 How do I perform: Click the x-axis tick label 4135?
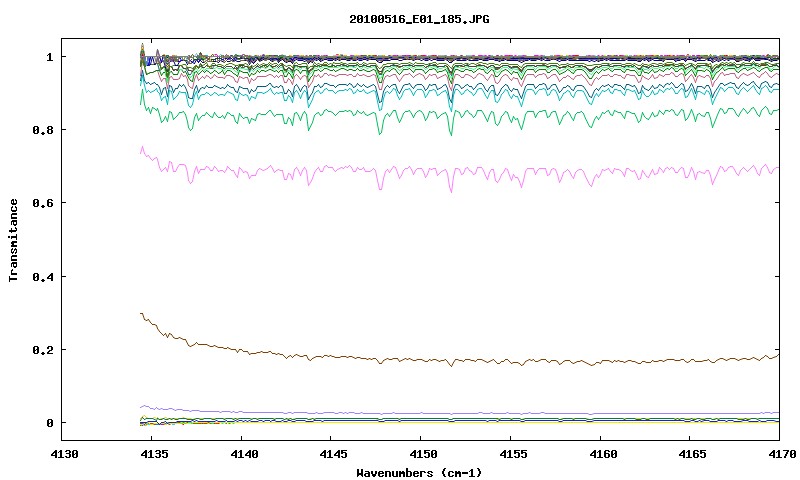pos(154,453)
